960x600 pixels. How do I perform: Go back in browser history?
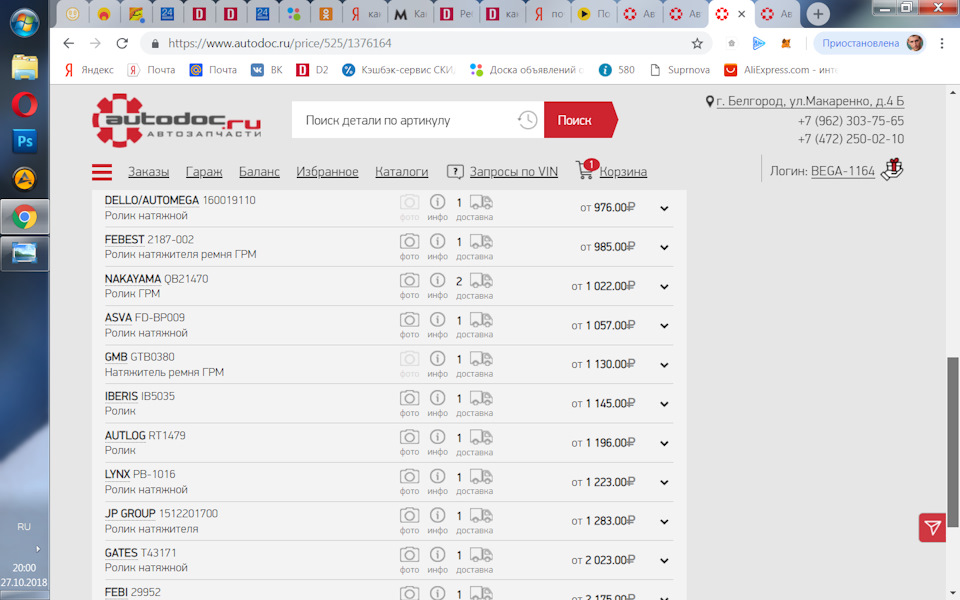tap(69, 43)
